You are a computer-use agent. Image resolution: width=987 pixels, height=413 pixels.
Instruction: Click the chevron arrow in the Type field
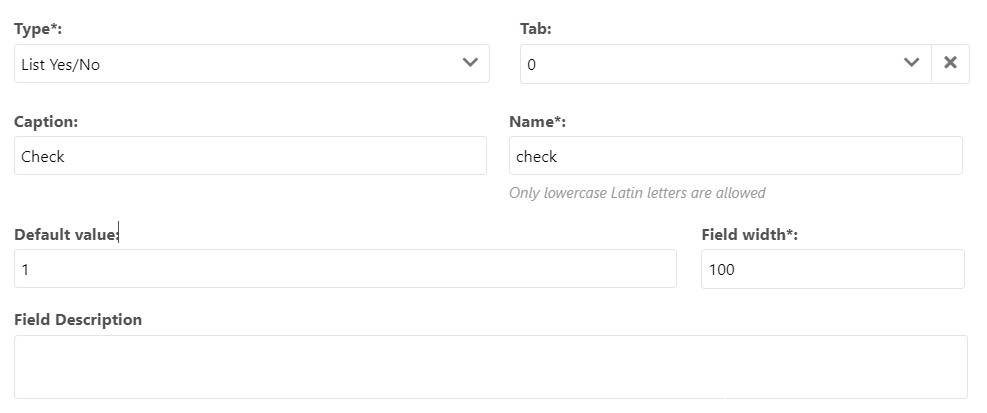pyautogui.click(x=470, y=62)
